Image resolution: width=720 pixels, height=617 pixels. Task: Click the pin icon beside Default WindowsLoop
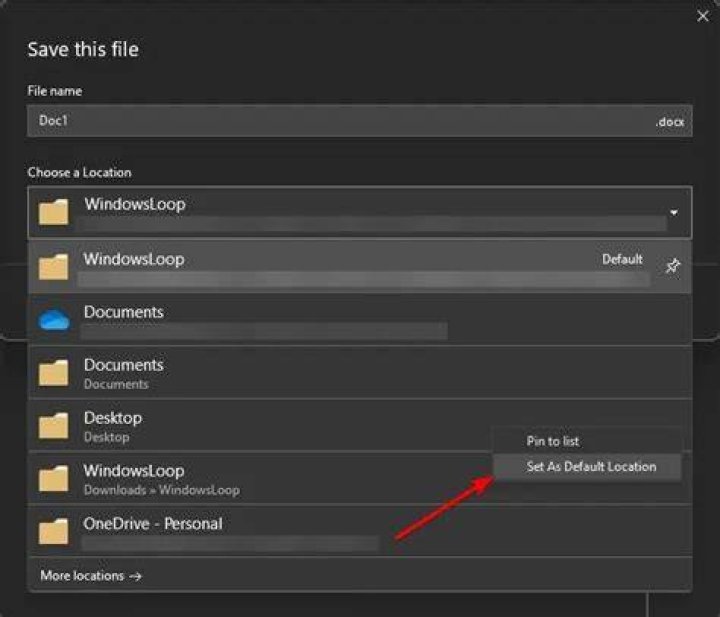tap(673, 266)
